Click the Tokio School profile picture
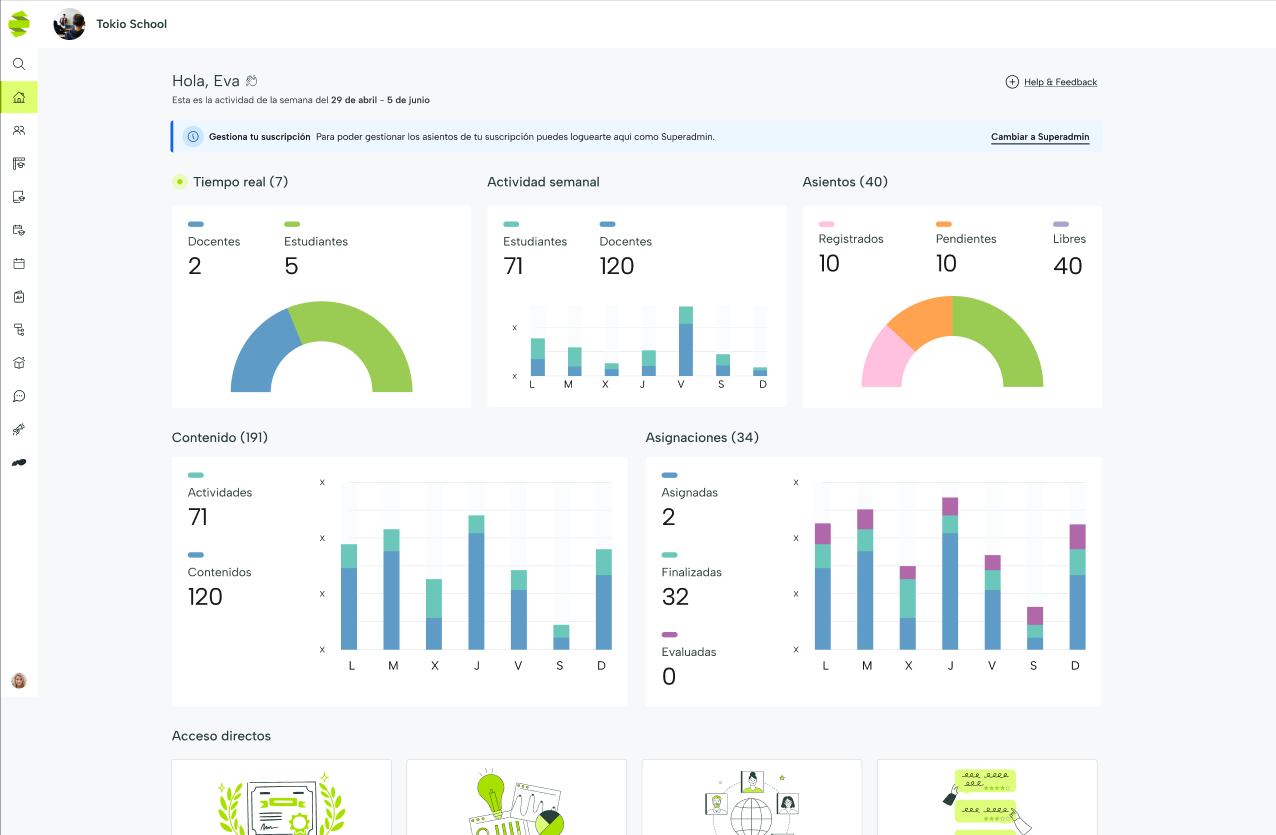 click(x=69, y=24)
